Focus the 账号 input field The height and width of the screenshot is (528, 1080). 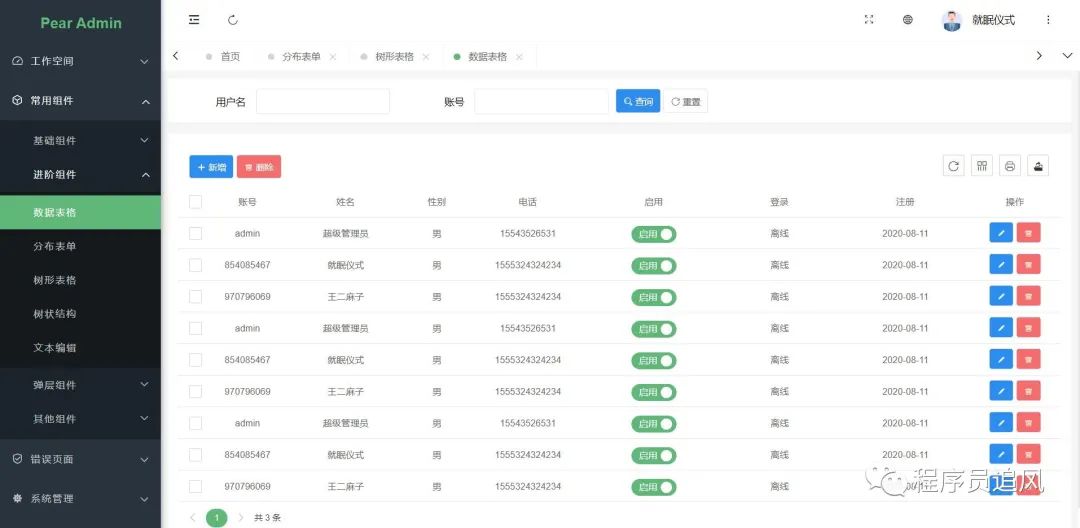(541, 101)
